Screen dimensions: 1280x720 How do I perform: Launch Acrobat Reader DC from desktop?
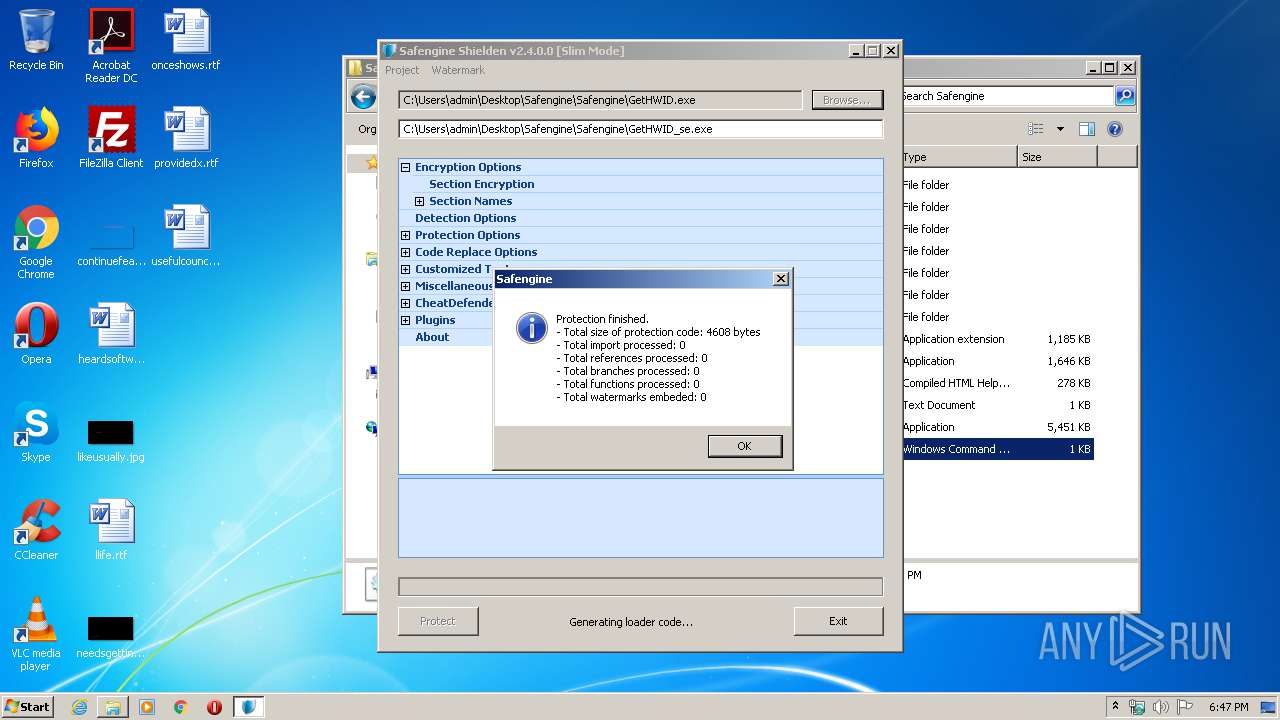coord(111,46)
